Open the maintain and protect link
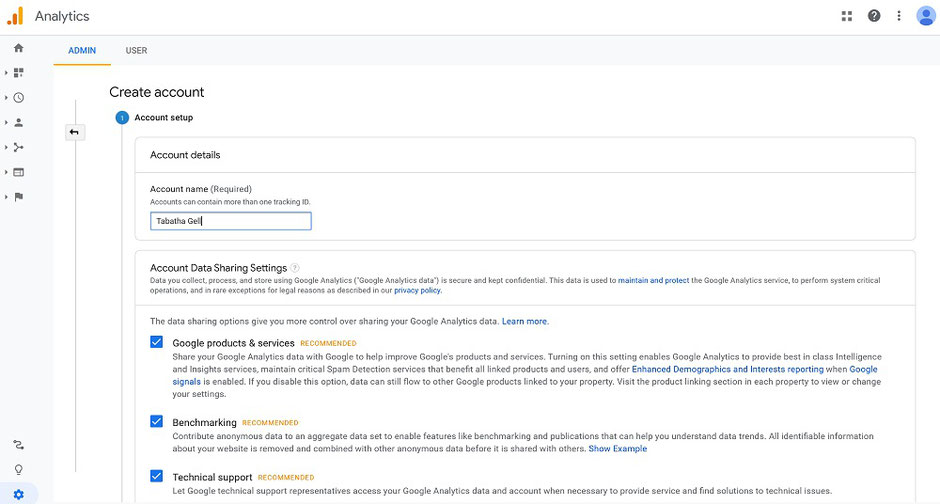 click(653, 280)
